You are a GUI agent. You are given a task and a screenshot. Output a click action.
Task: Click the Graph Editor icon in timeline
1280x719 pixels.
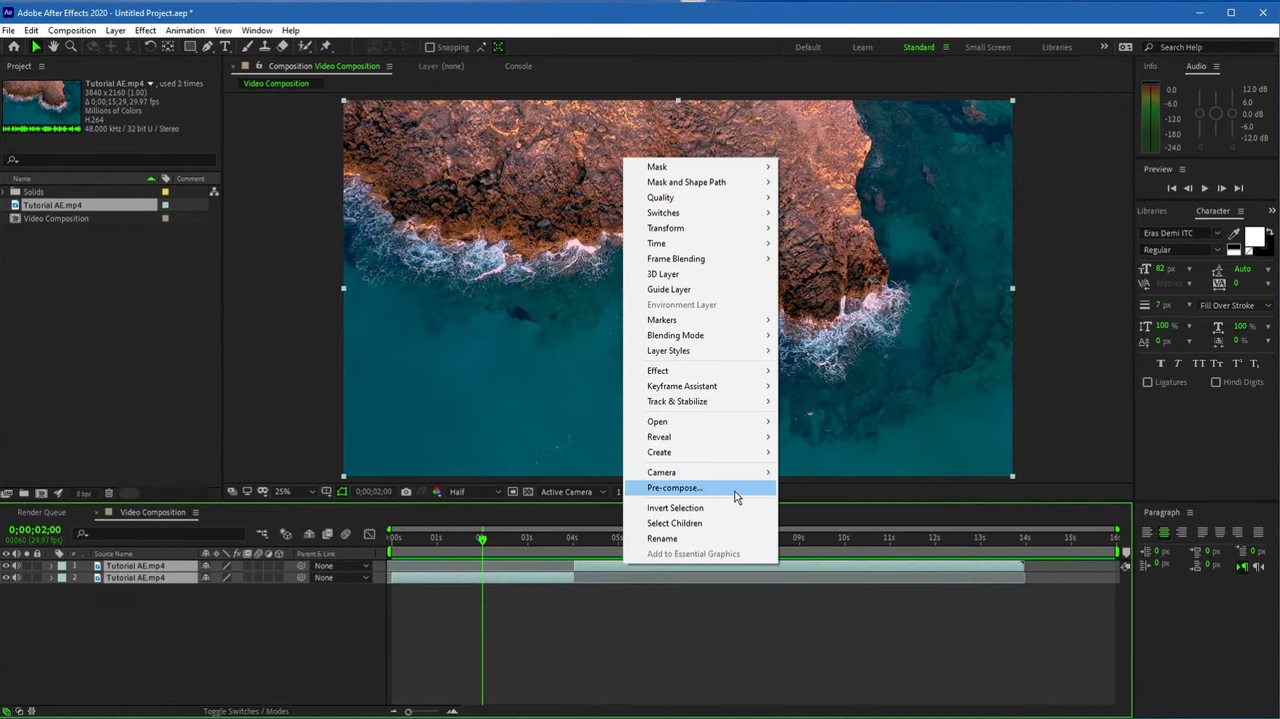click(370, 534)
